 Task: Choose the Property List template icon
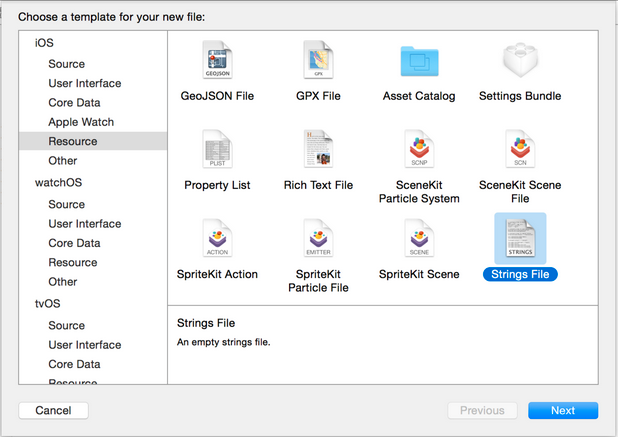217,149
